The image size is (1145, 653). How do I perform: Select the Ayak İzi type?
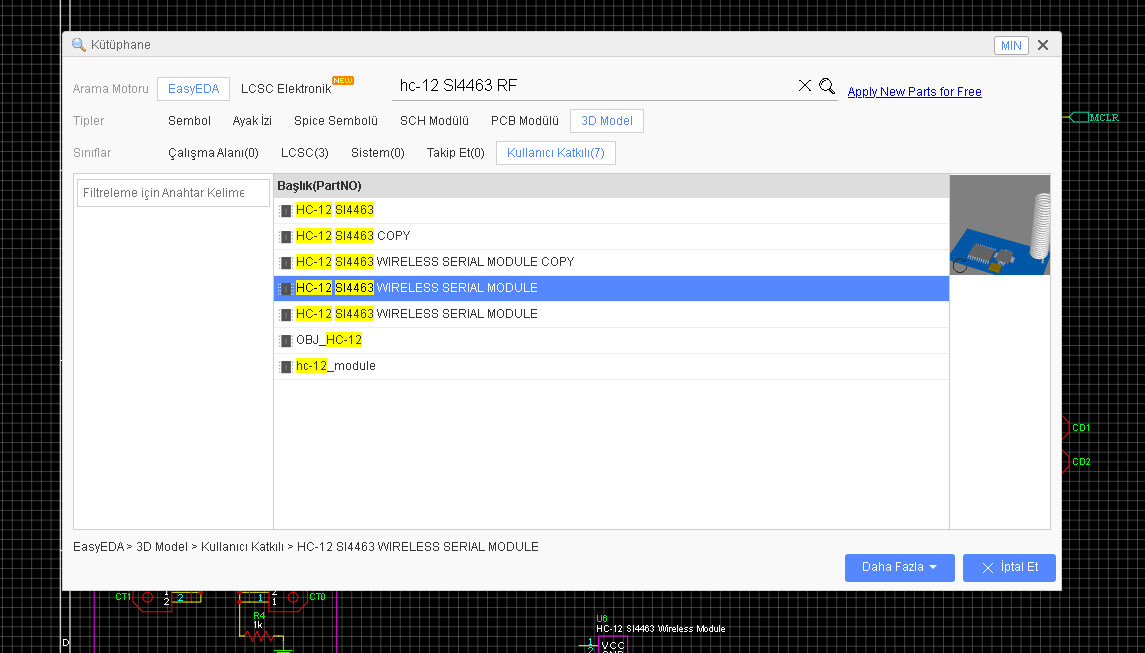point(252,121)
